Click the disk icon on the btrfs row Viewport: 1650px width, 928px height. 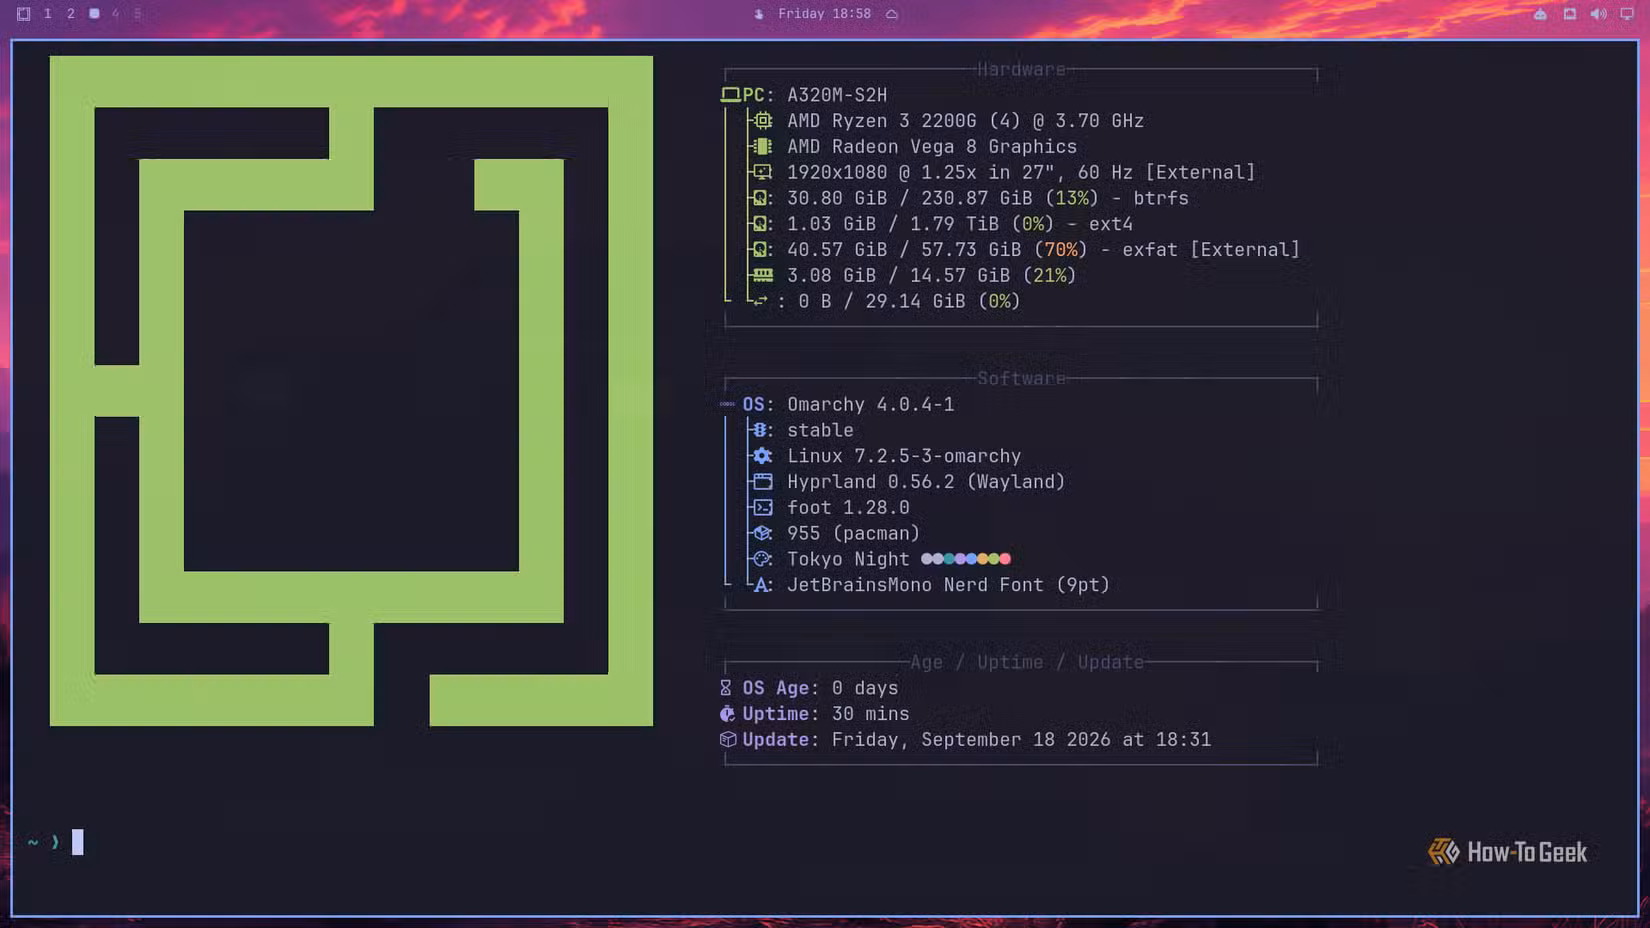click(x=761, y=198)
